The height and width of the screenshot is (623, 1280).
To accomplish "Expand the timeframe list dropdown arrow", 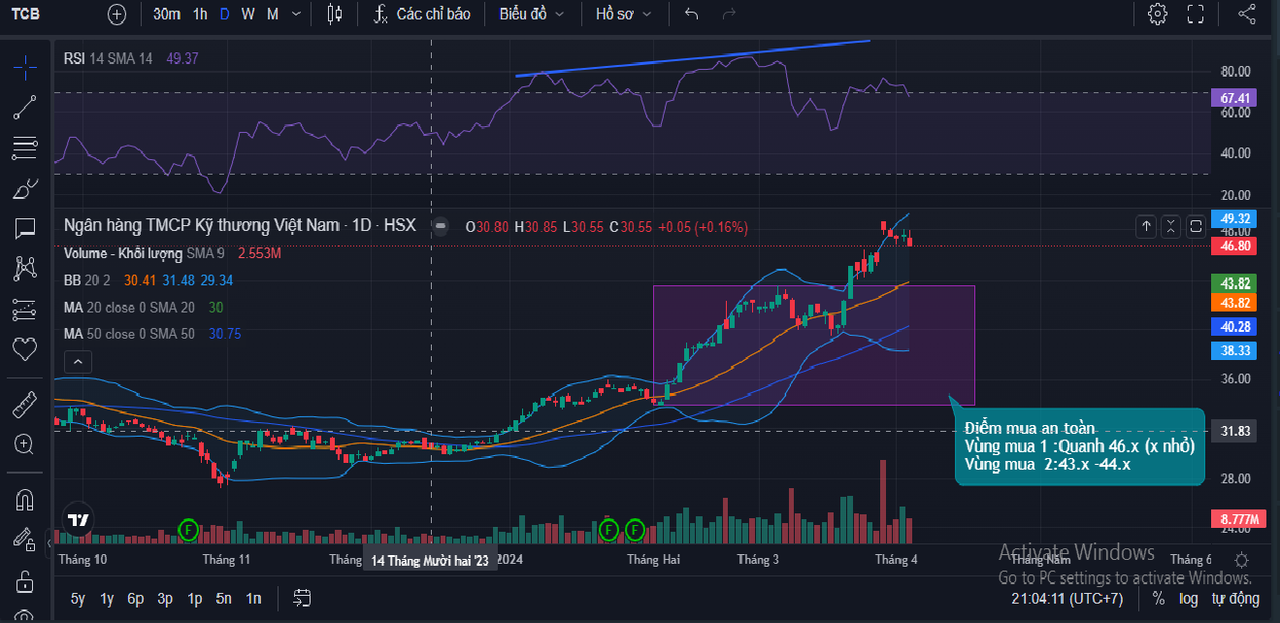I will [x=297, y=14].
